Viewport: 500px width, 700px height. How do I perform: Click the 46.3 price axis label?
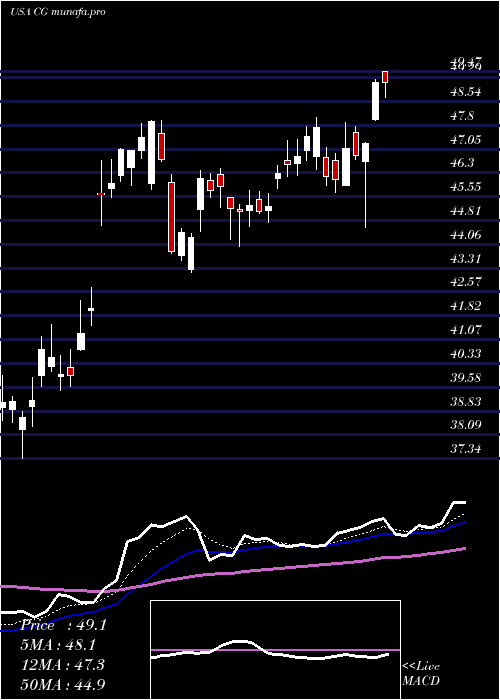[x=463, y=163]
